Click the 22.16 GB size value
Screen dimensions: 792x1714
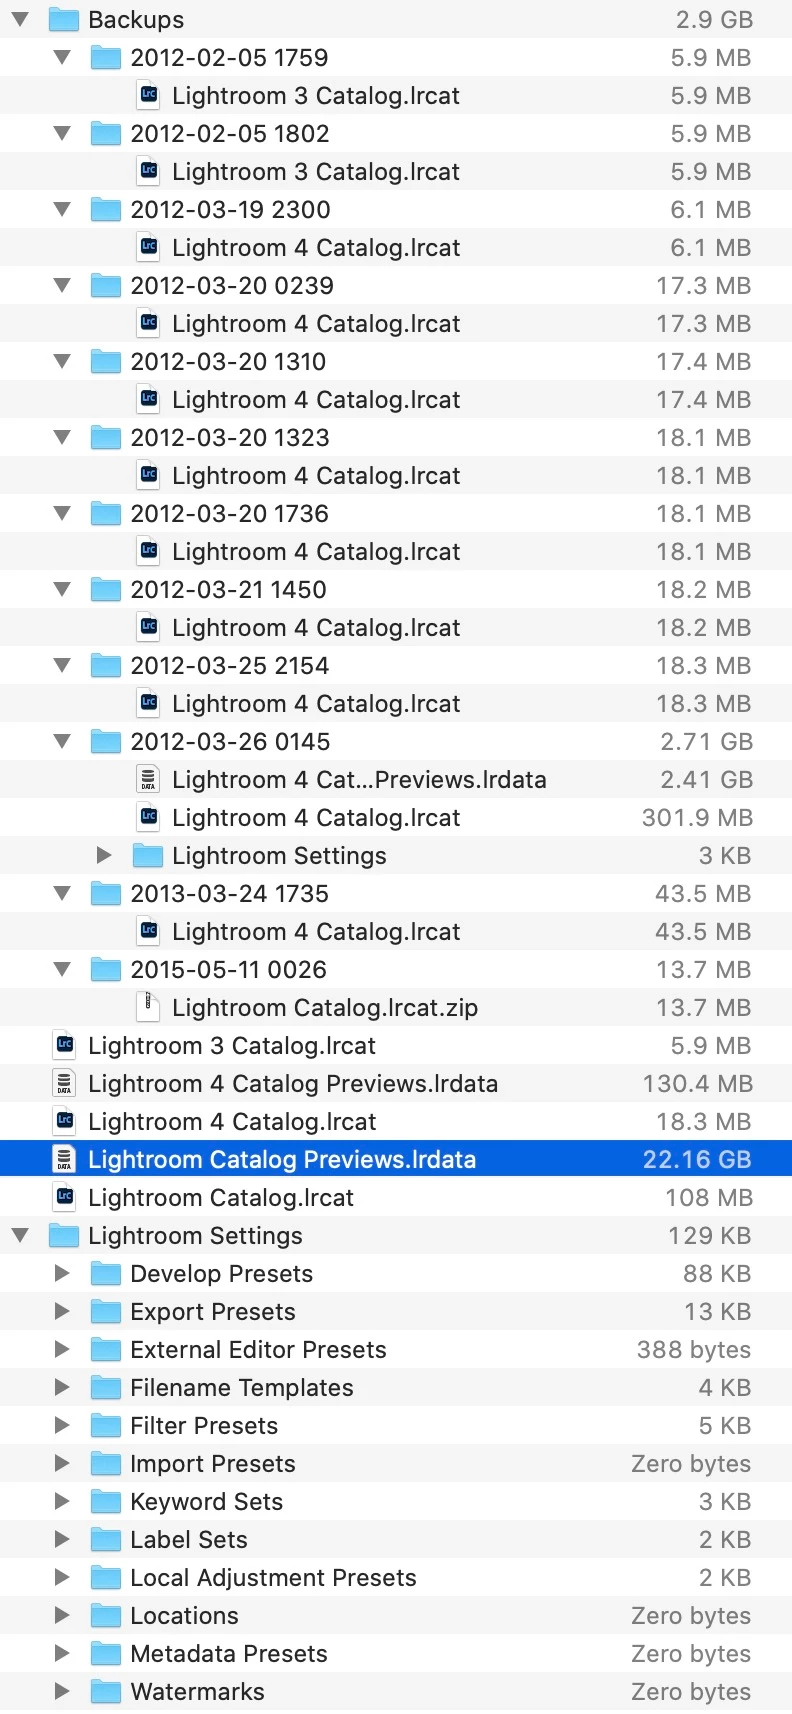[x=697, y=1160]
